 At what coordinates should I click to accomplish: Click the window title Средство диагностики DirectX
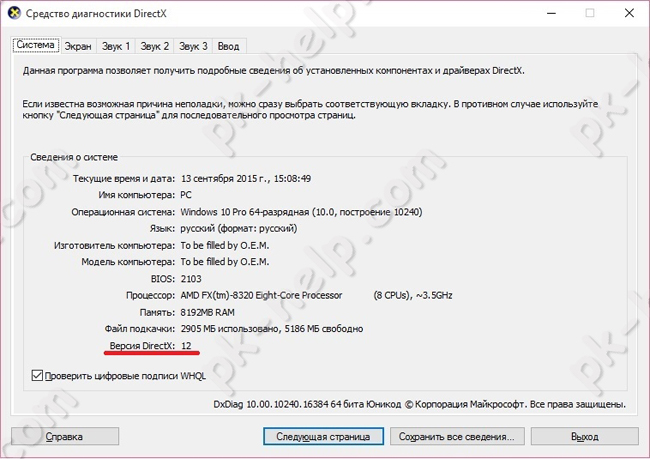(x=96, y=14)
